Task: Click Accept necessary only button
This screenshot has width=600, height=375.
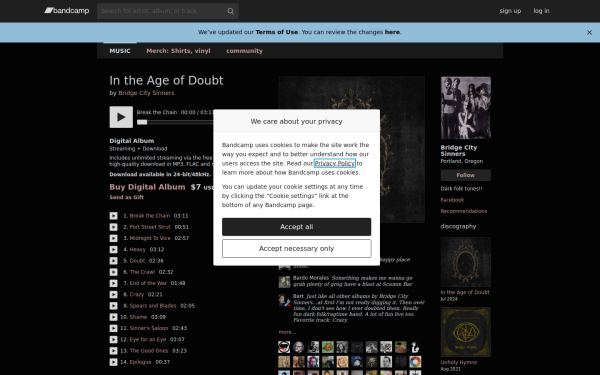Action: pyautogui.click(x=296, y=249)
